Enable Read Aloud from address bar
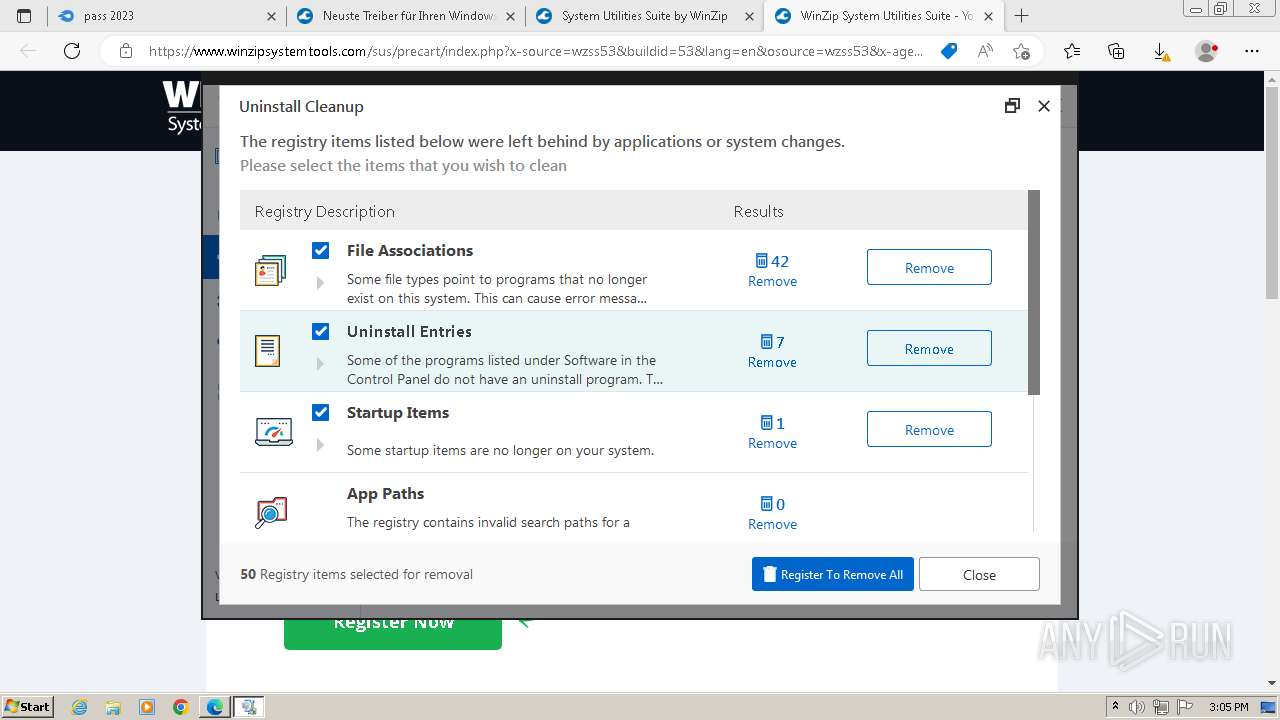This screenshot has width=1280, height=720. coord(985,51)
